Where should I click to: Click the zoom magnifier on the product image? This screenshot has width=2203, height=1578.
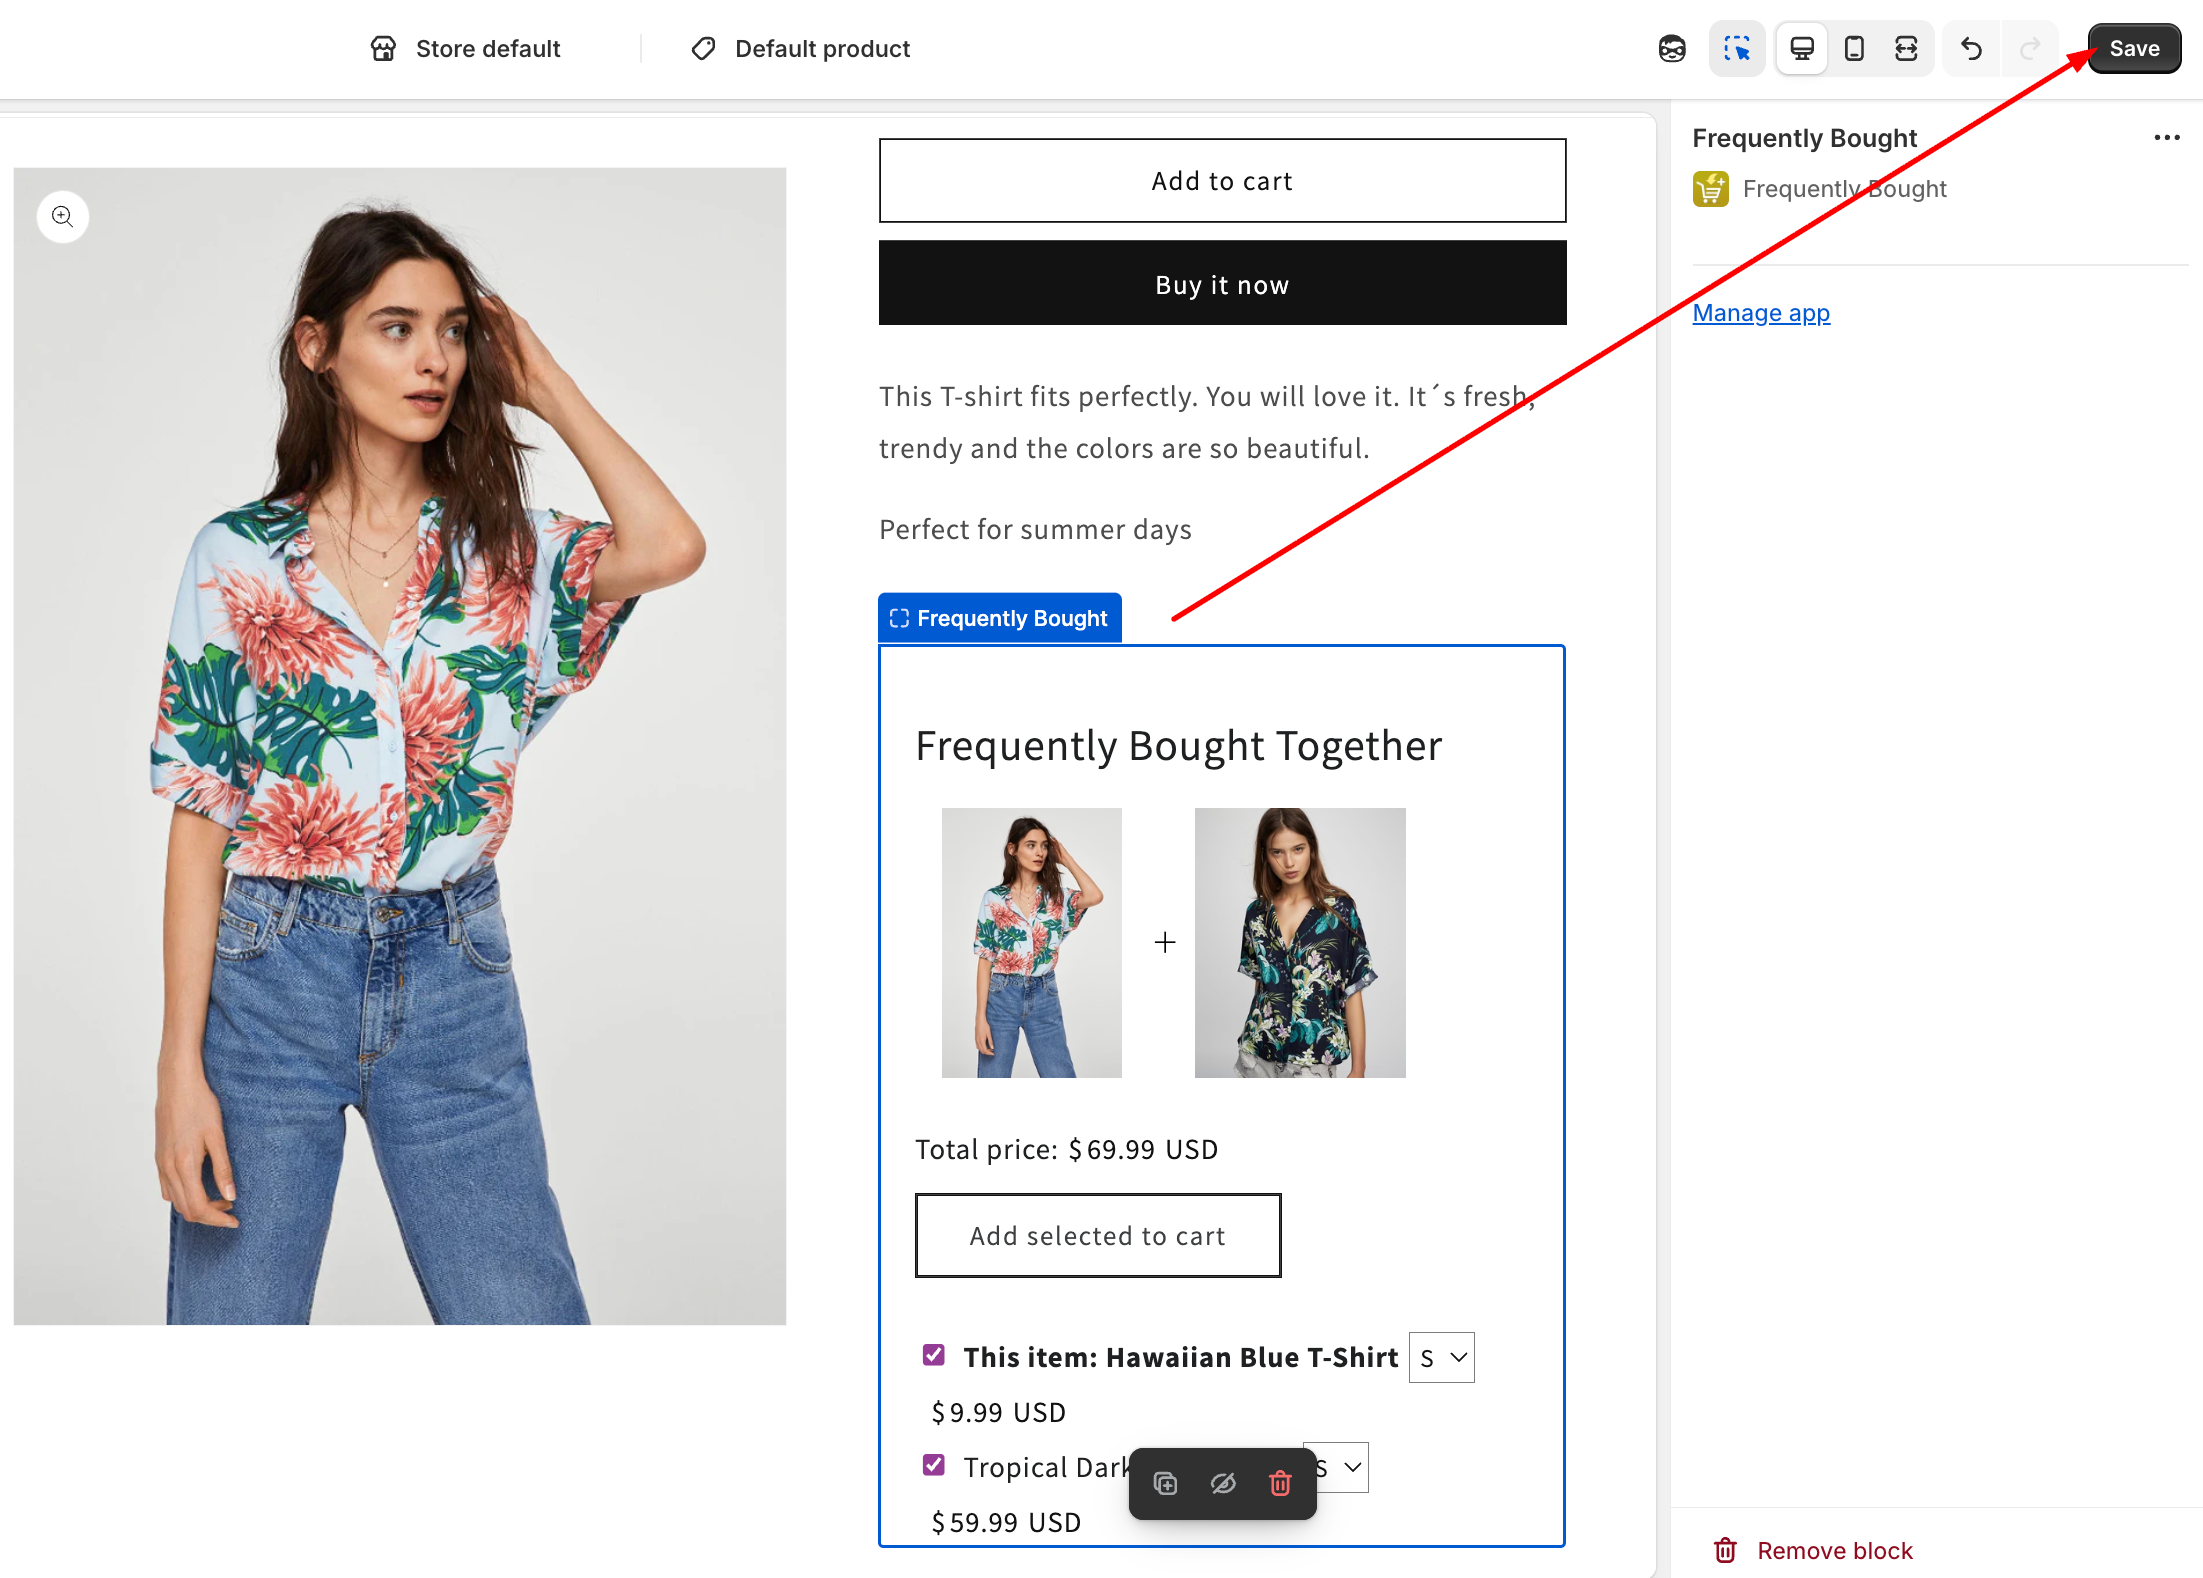tap(63, 216)
